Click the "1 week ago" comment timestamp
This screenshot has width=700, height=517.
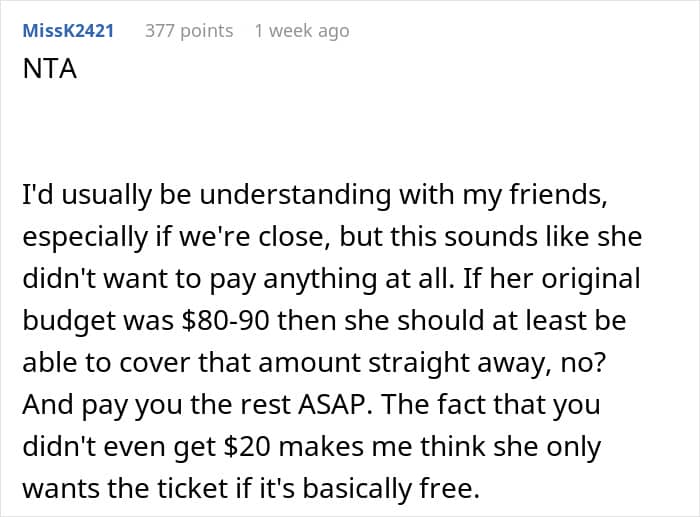tap(302, 31)
